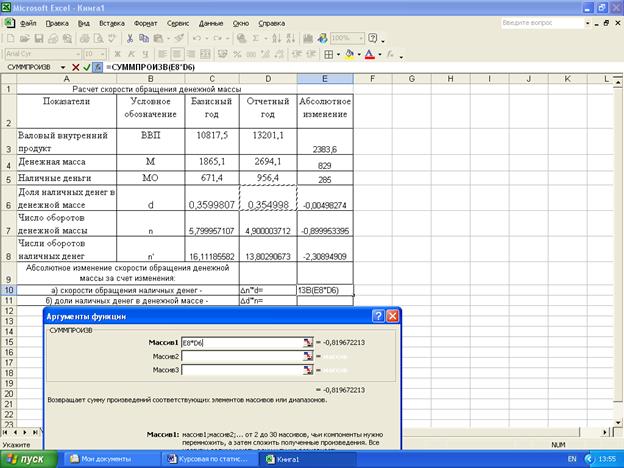Collapse dialog using the Массив1 range selector icon
The image size is (624, 468).
point(307,342)
